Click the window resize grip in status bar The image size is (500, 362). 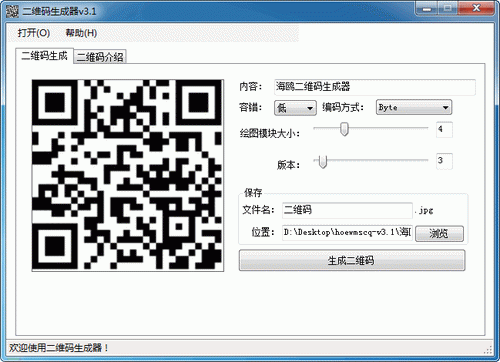(488, 350)
